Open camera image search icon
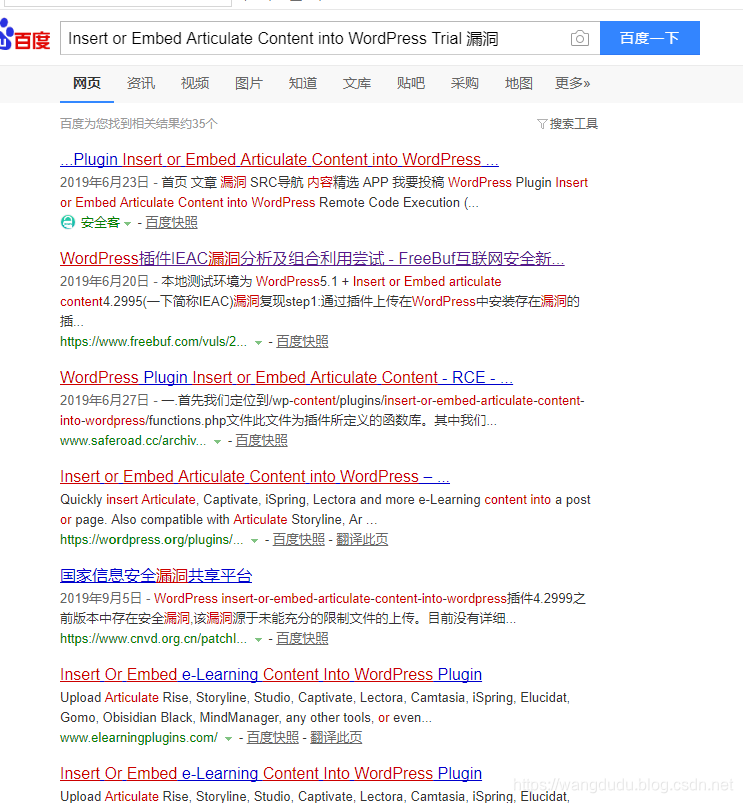Viewport: 743px width, 803px height. pos(580,38)
